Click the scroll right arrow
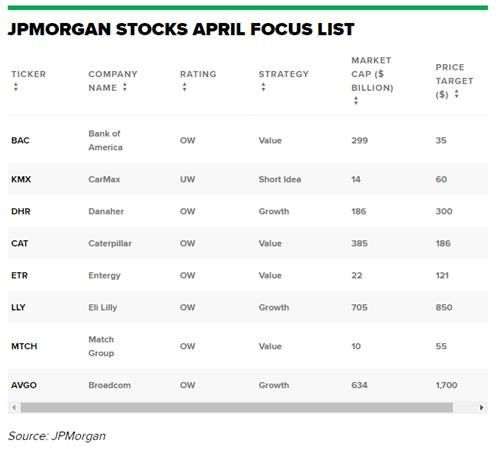Image resolution: width=500 pixels, height=449 pixels. pyautogui.click(x=481, y=407)
